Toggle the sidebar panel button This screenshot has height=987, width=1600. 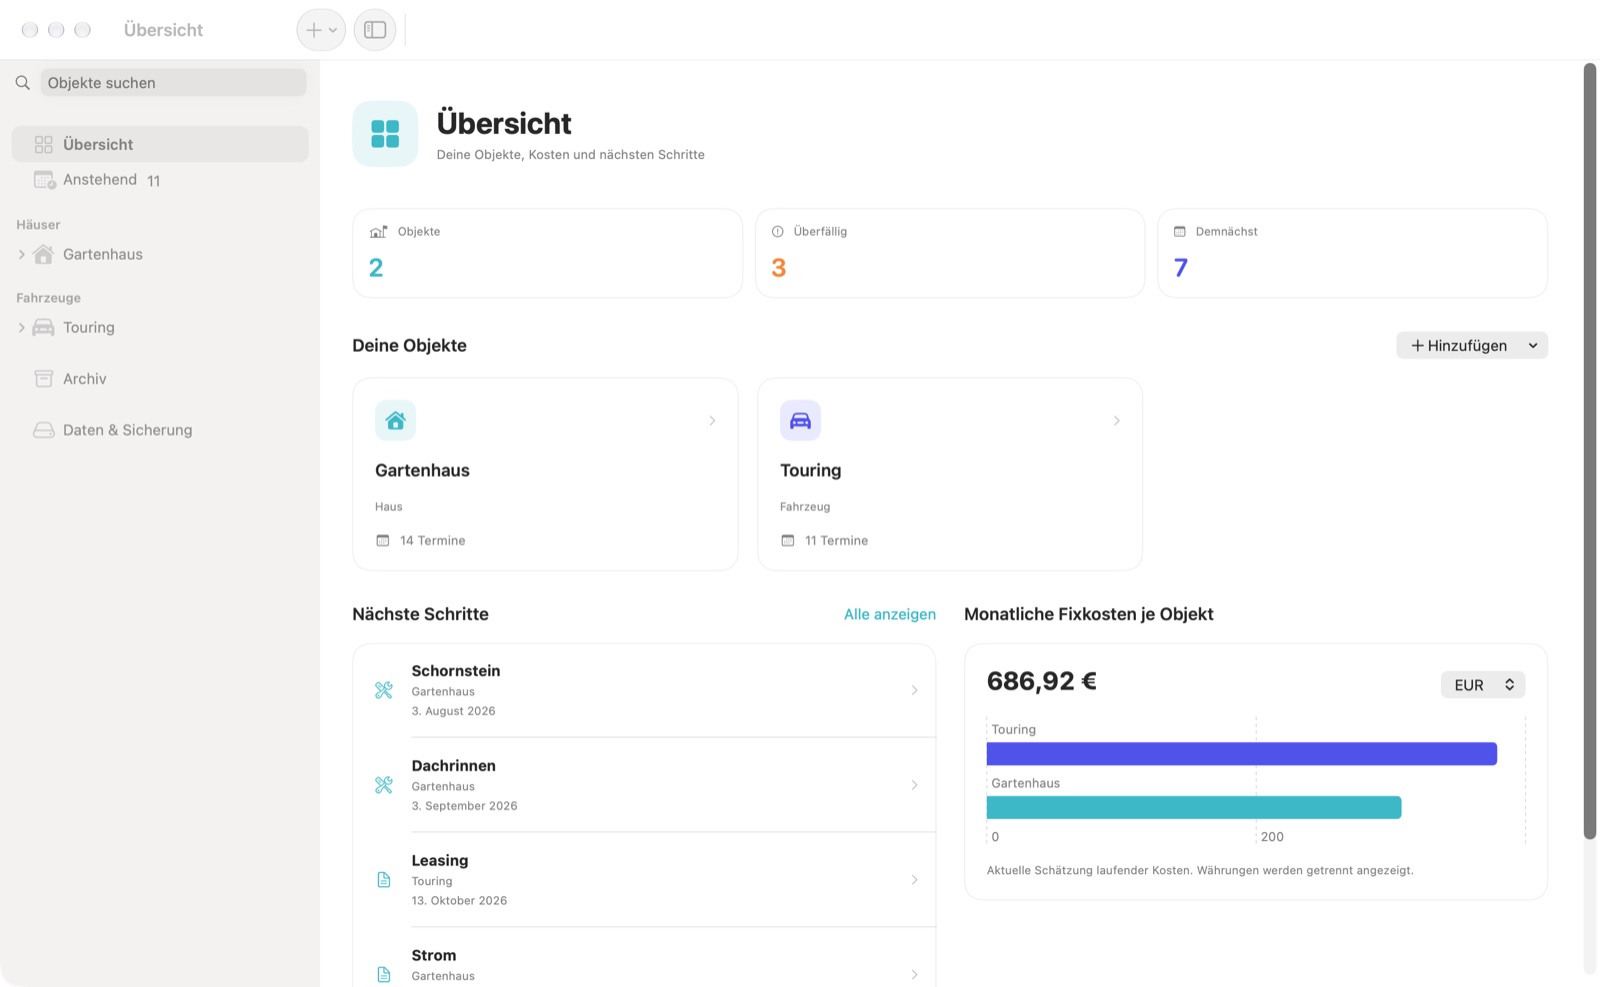pos(375,30)
